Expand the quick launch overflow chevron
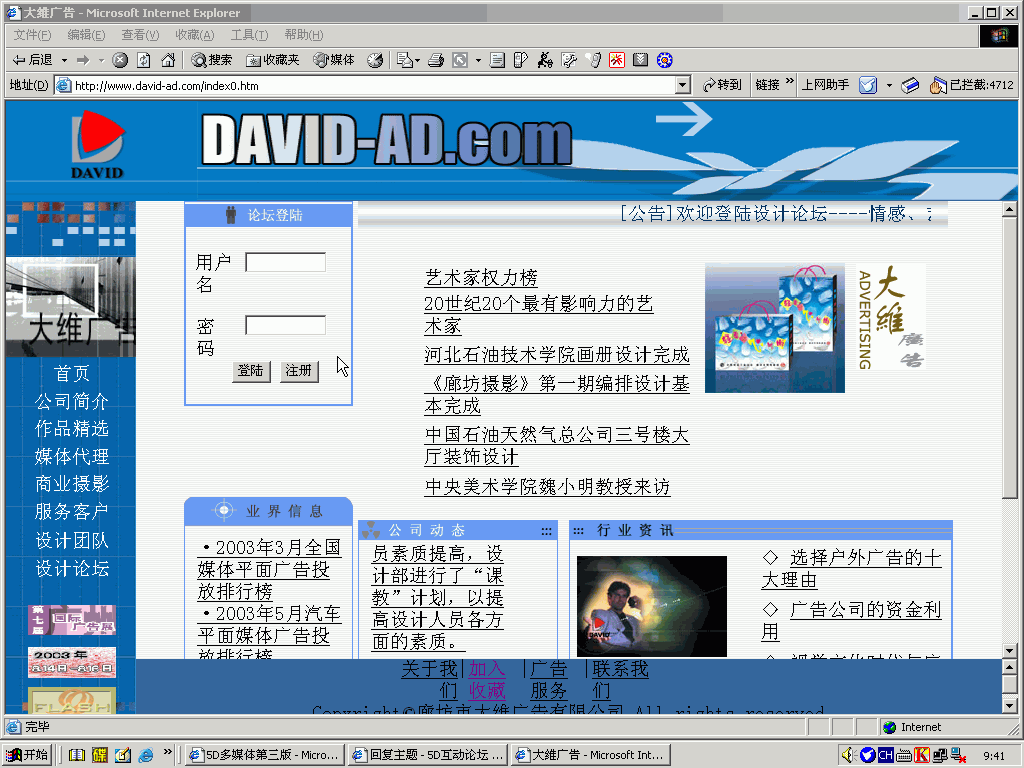The image size is (1024, 768). (x=168, y=752)
